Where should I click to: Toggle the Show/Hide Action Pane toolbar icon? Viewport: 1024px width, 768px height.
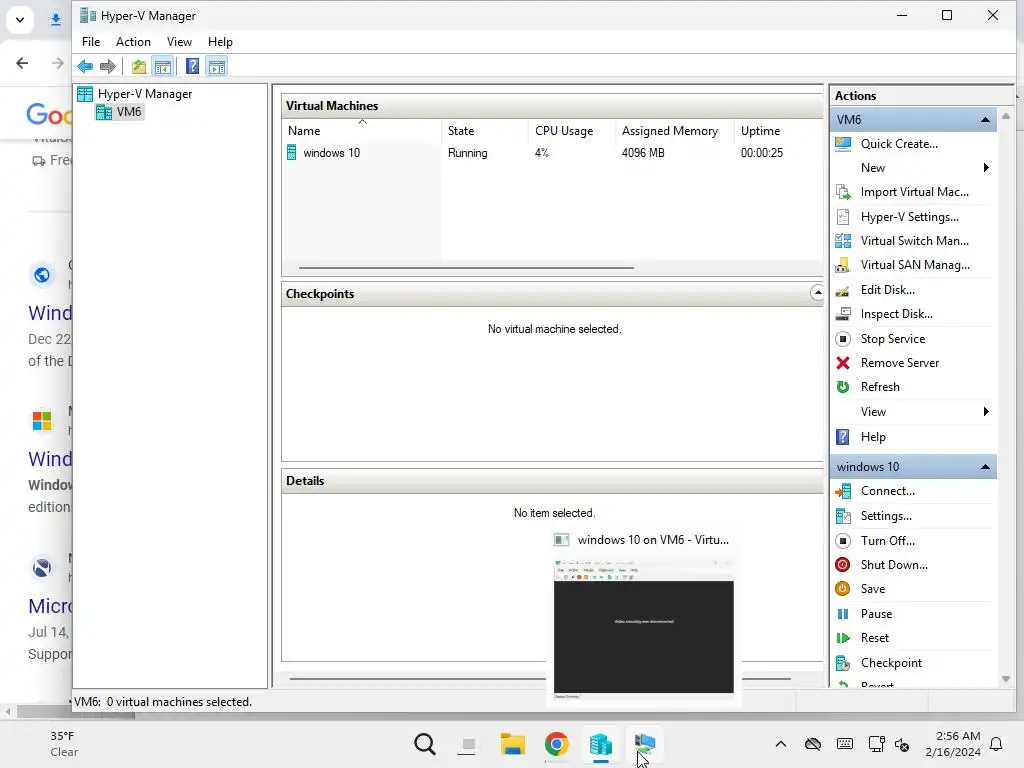coord(217,66)
